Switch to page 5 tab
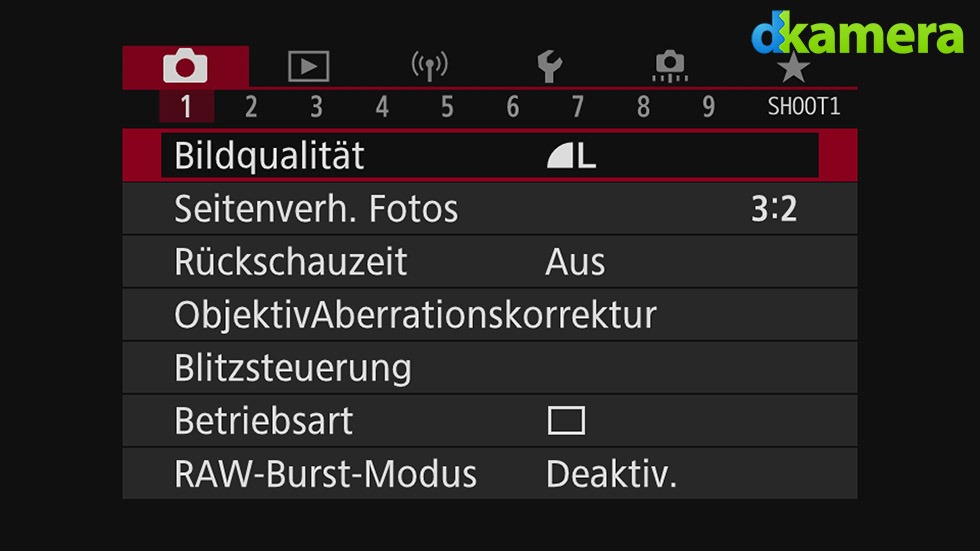980x551 pixels. click(447, 107)
